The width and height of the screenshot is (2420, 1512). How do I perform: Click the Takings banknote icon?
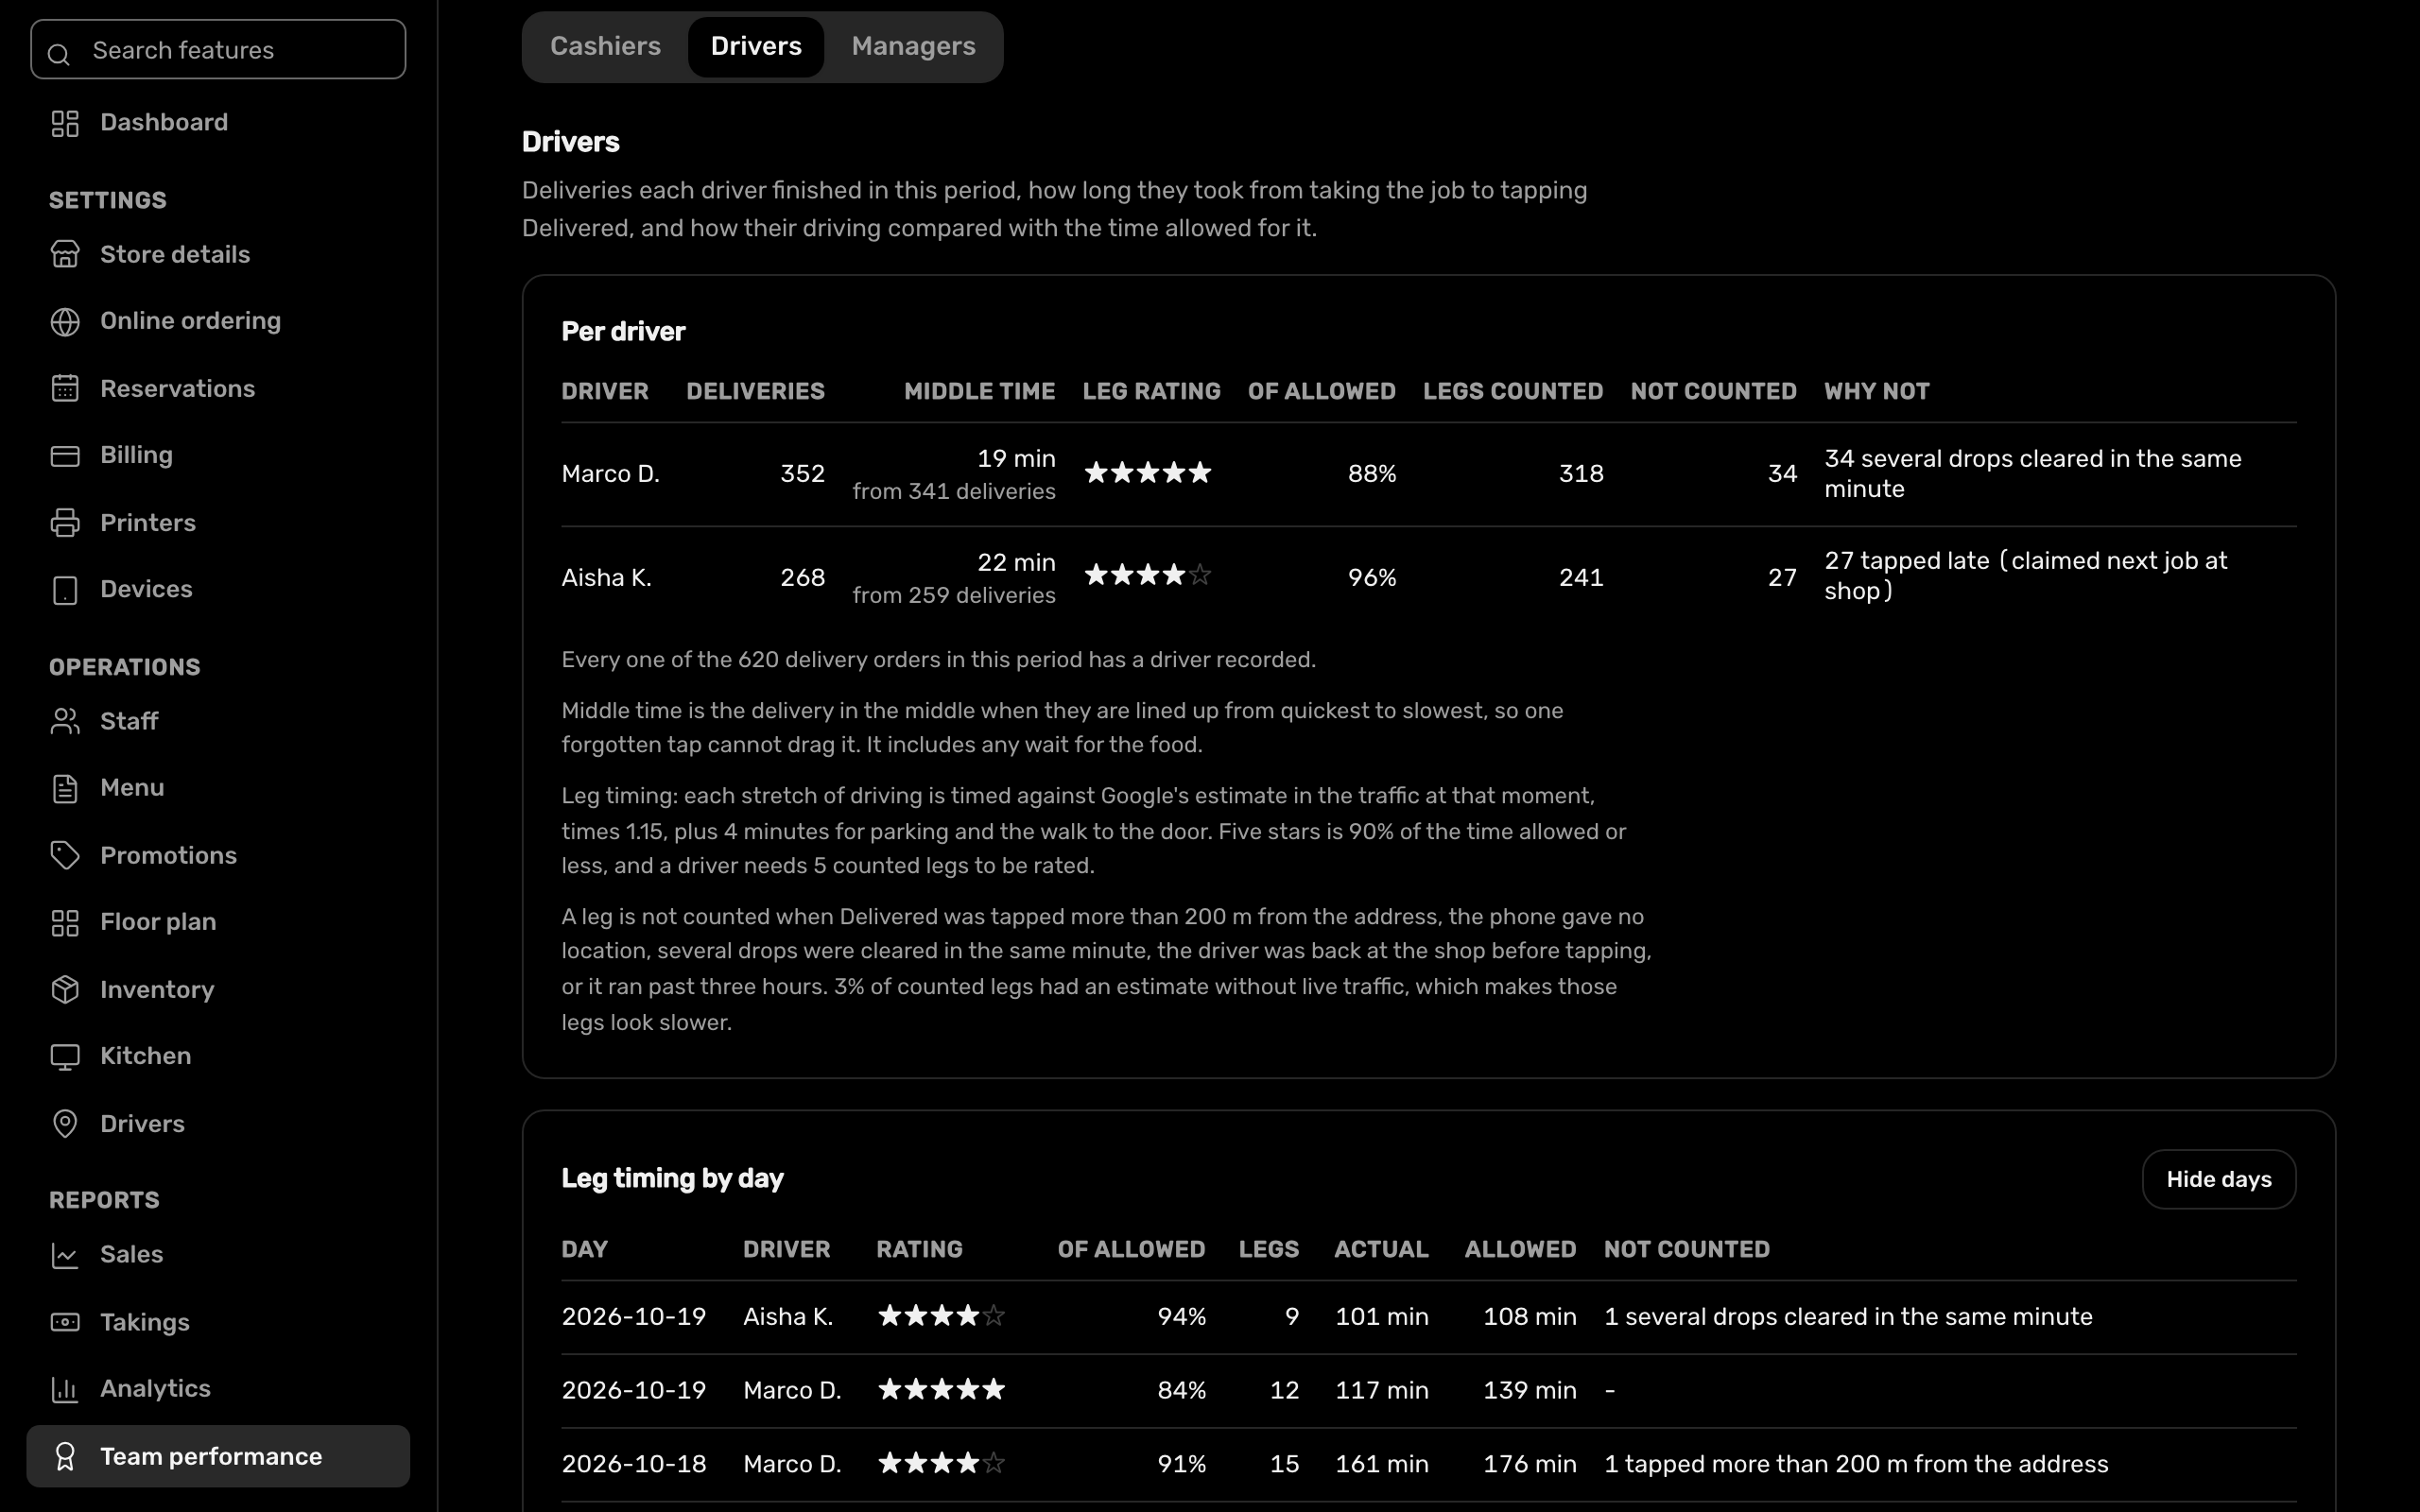coord(65,1323)
